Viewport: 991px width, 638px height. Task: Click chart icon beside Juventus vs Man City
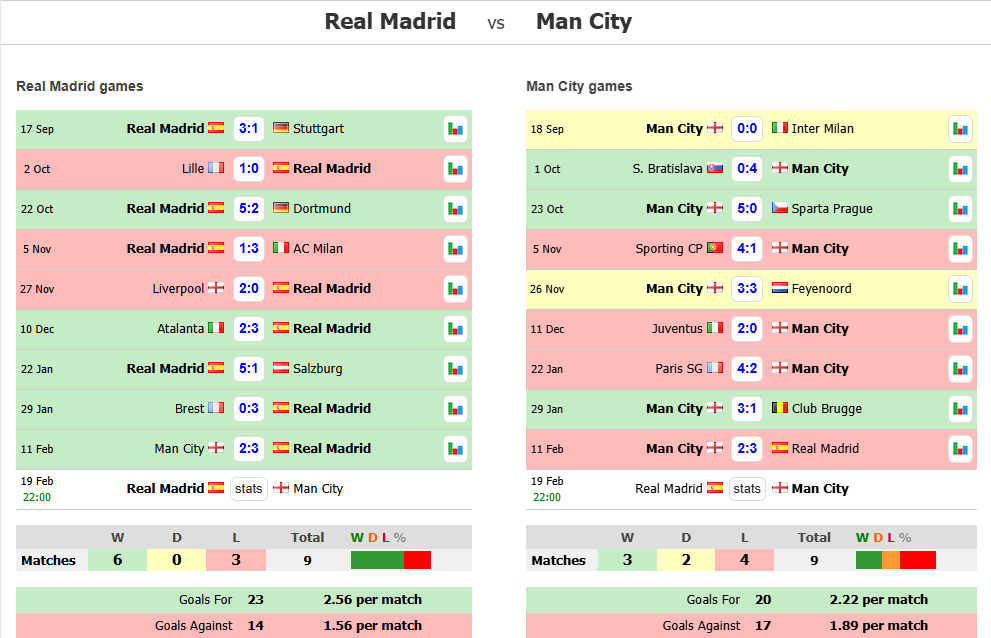[x=960, y=329]
